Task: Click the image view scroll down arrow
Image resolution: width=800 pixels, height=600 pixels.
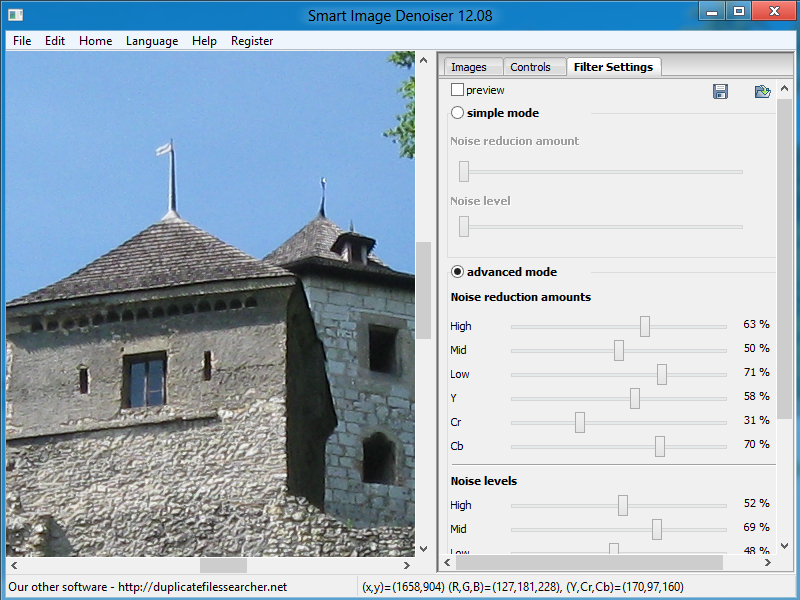Action: click(423, 548)
